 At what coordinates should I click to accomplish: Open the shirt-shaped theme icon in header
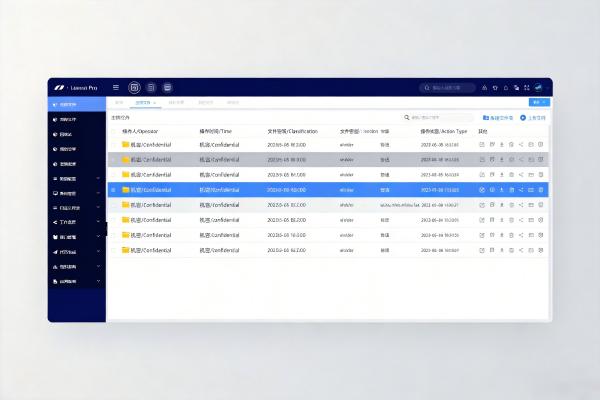[495, 88]
